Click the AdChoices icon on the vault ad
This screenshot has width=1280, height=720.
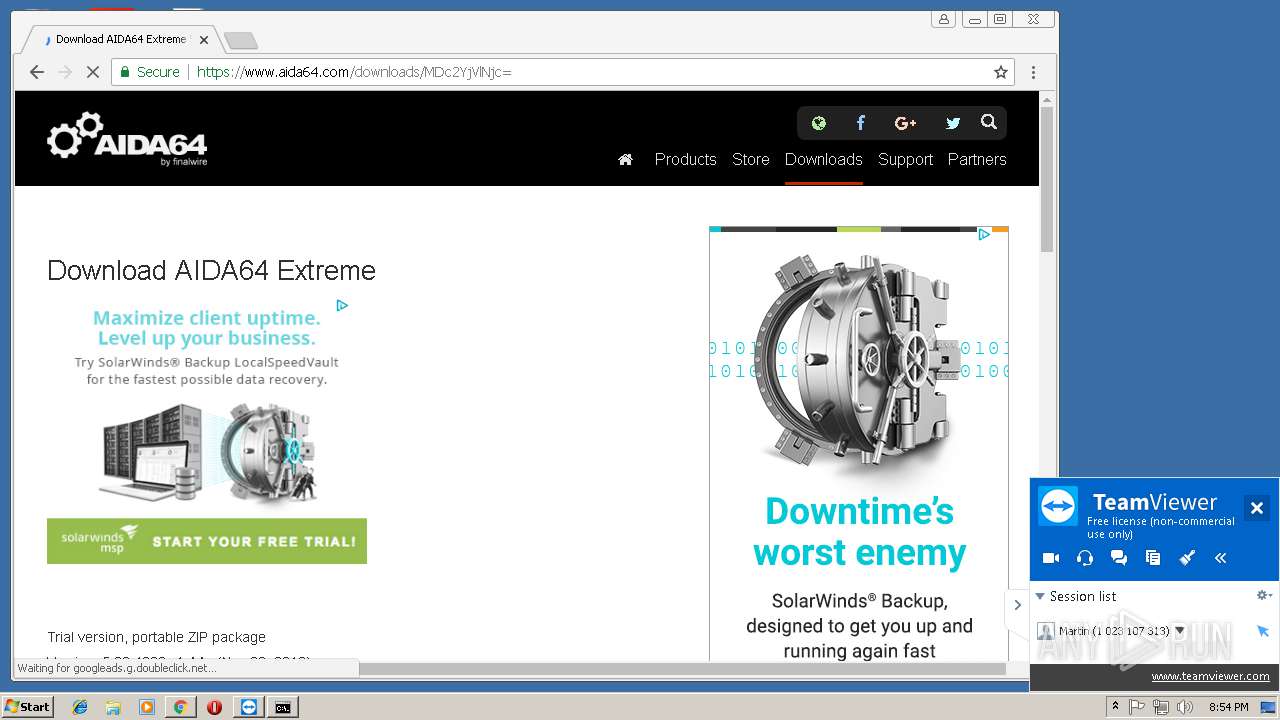[x=984, y=235]
